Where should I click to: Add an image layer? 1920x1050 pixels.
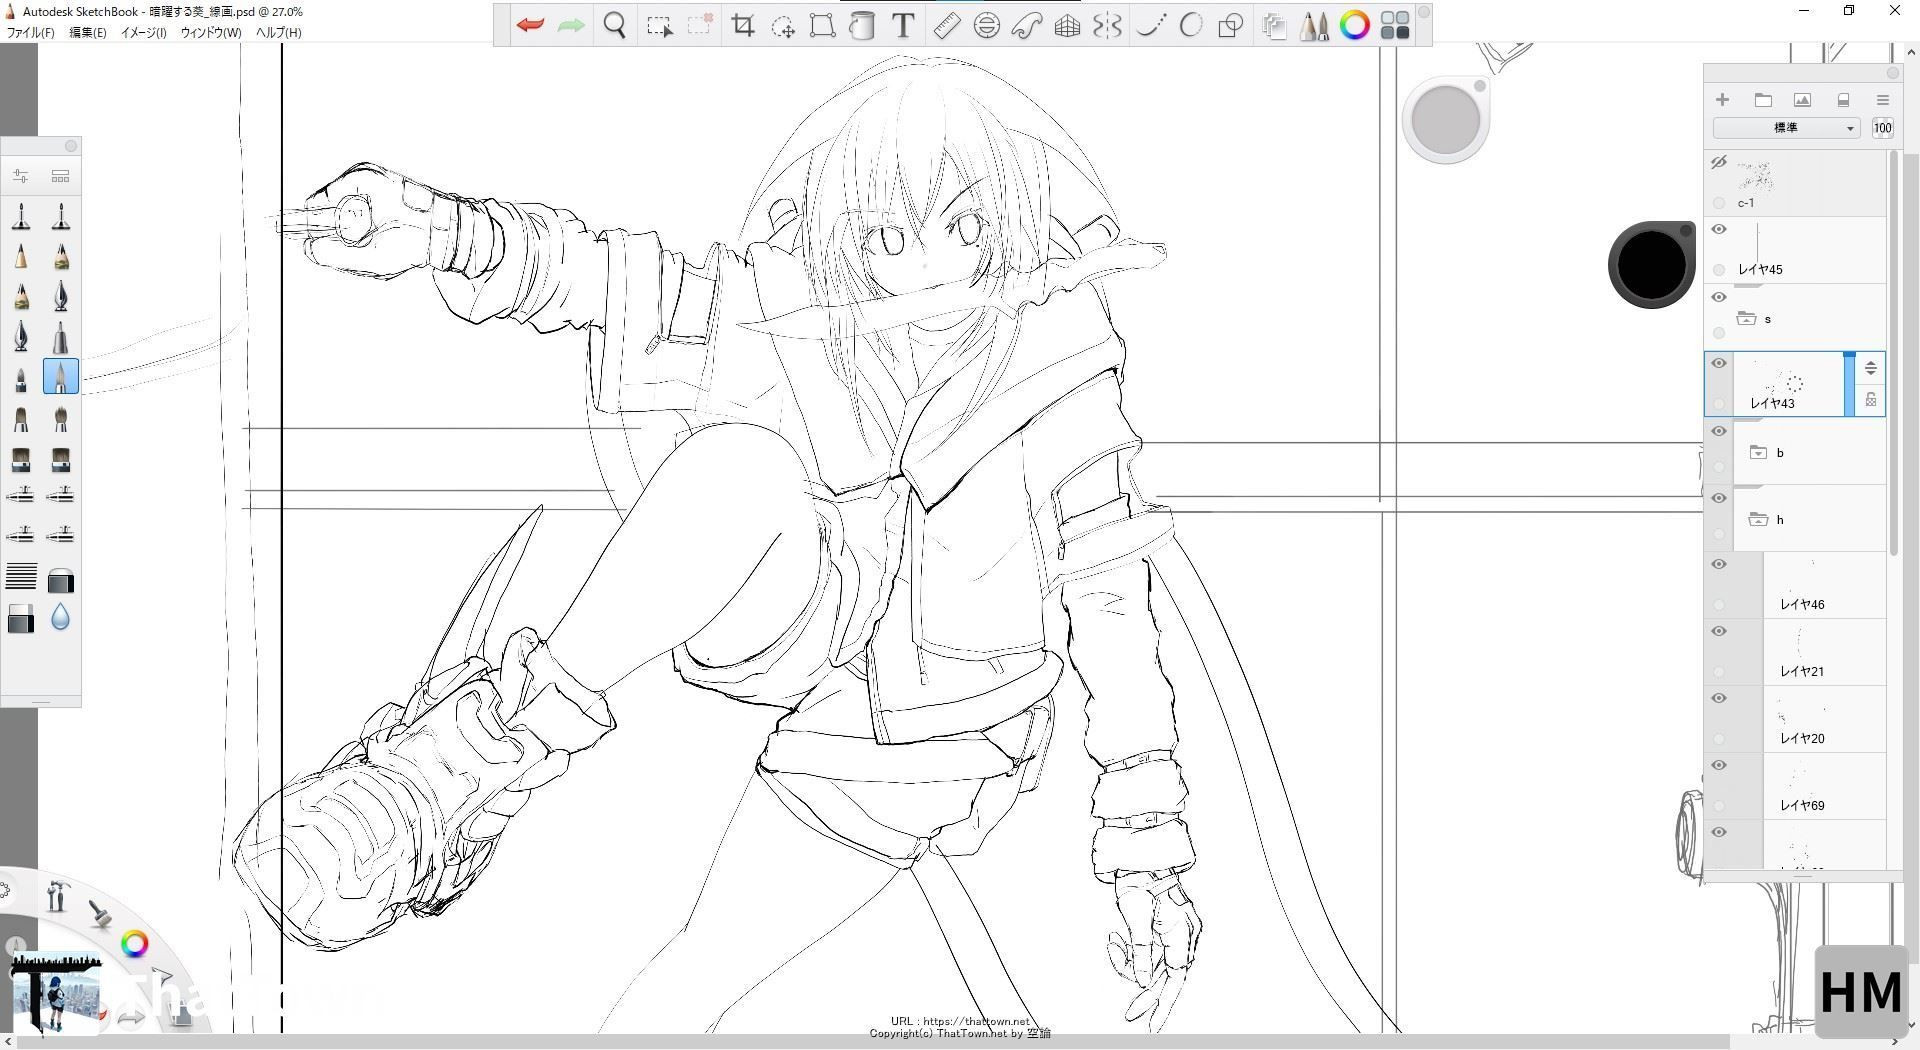click(1802, 99)
